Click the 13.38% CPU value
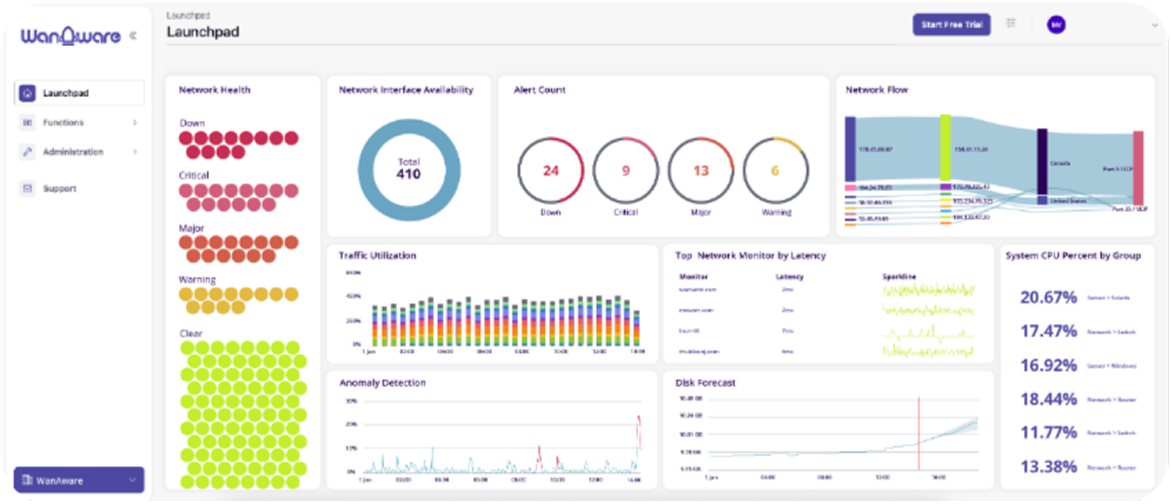This screenshot has height=504, width=1171. coord(1049,467)
